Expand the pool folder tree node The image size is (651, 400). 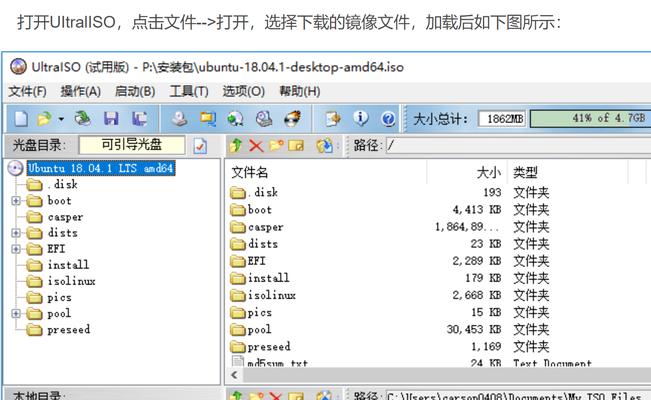point(16,314)
